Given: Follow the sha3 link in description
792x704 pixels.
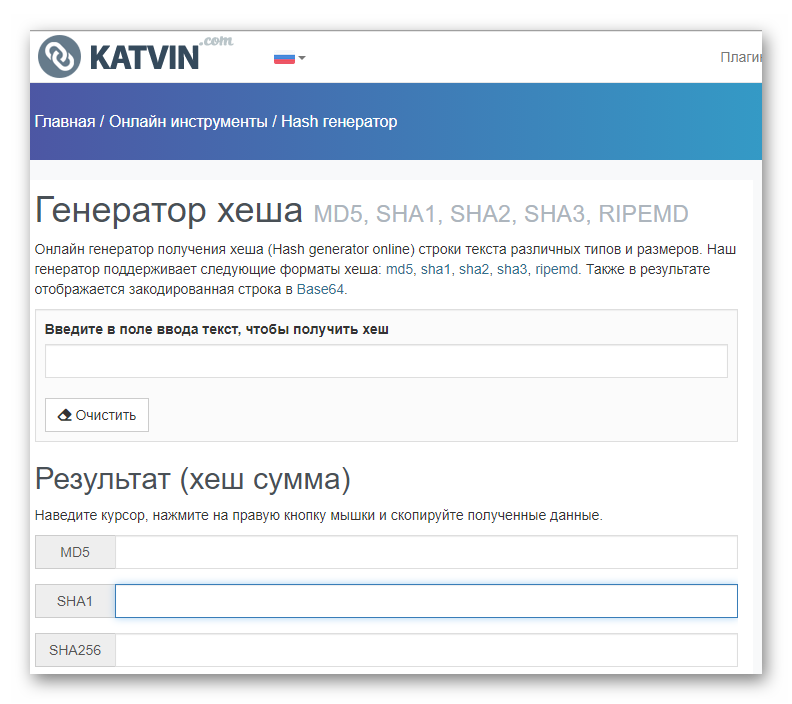Looking at the screenshot, I should click(x=512, y=270).
